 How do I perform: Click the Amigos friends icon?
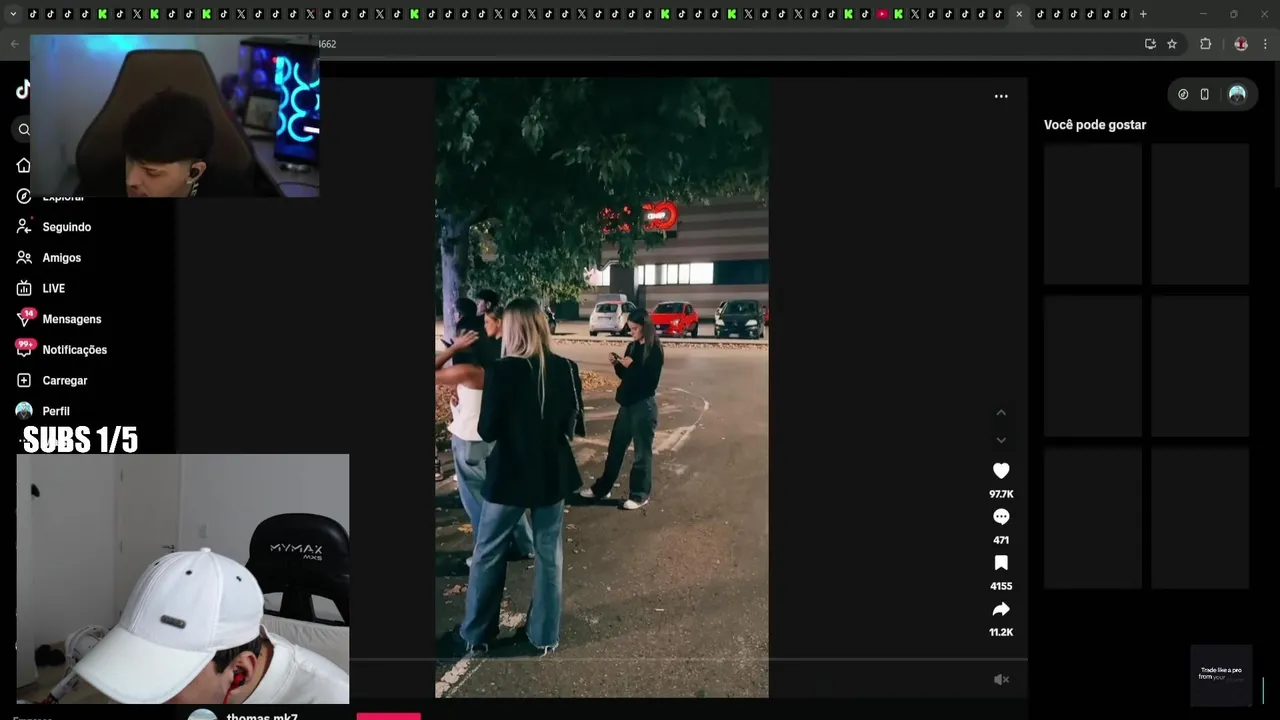point(24,258)
